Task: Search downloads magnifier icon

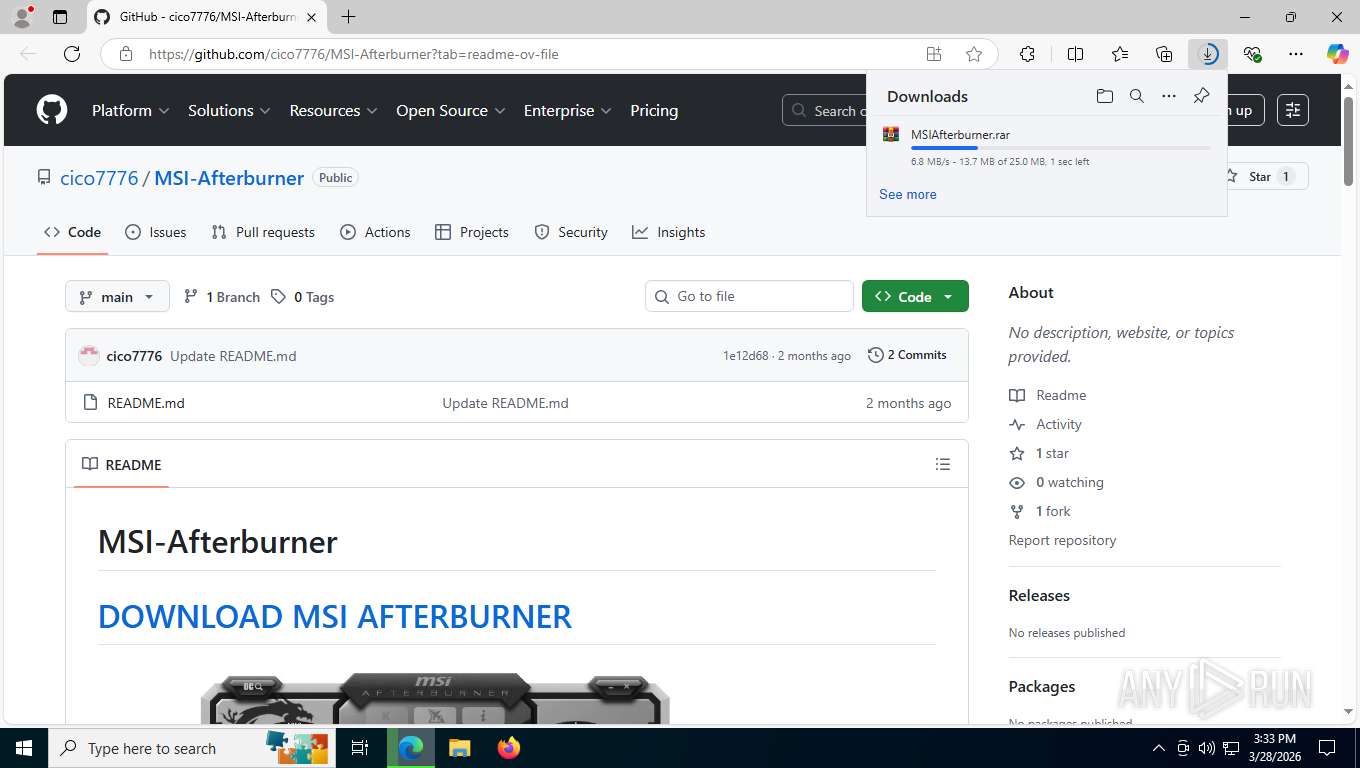Action: 1136,96
